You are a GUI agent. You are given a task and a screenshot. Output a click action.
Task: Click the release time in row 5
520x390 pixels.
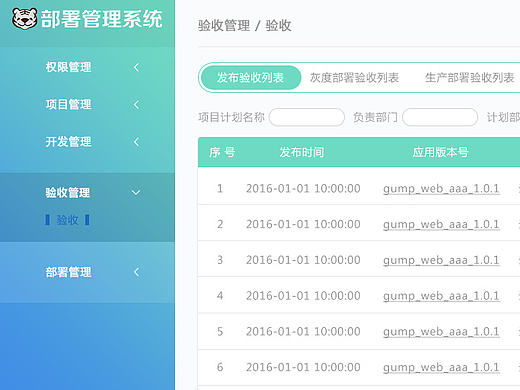pos(303,331)
